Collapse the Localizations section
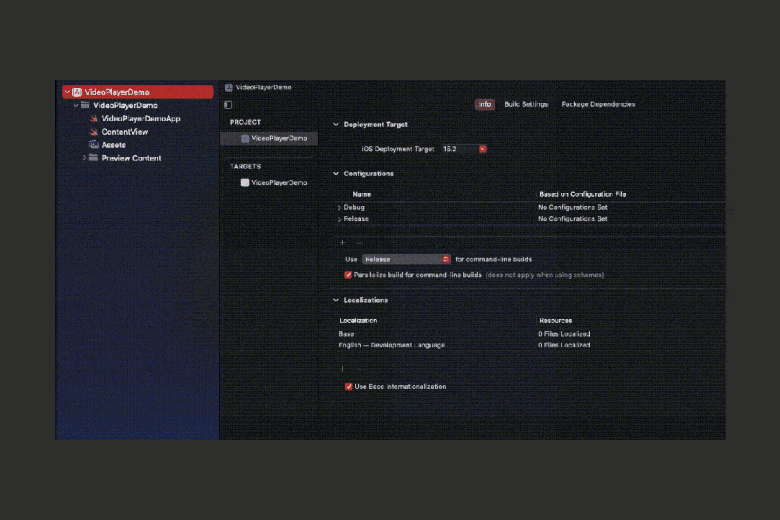780x520 pixels. coord(336,301)
